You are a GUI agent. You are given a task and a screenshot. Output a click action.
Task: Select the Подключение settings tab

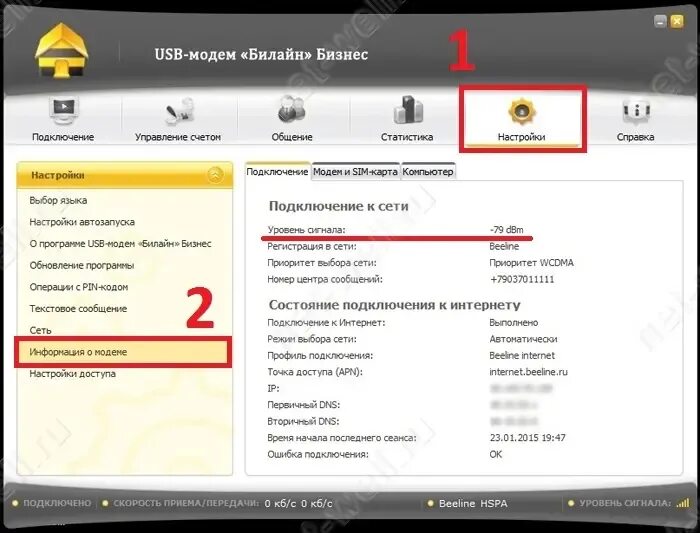tap(277, 171)
